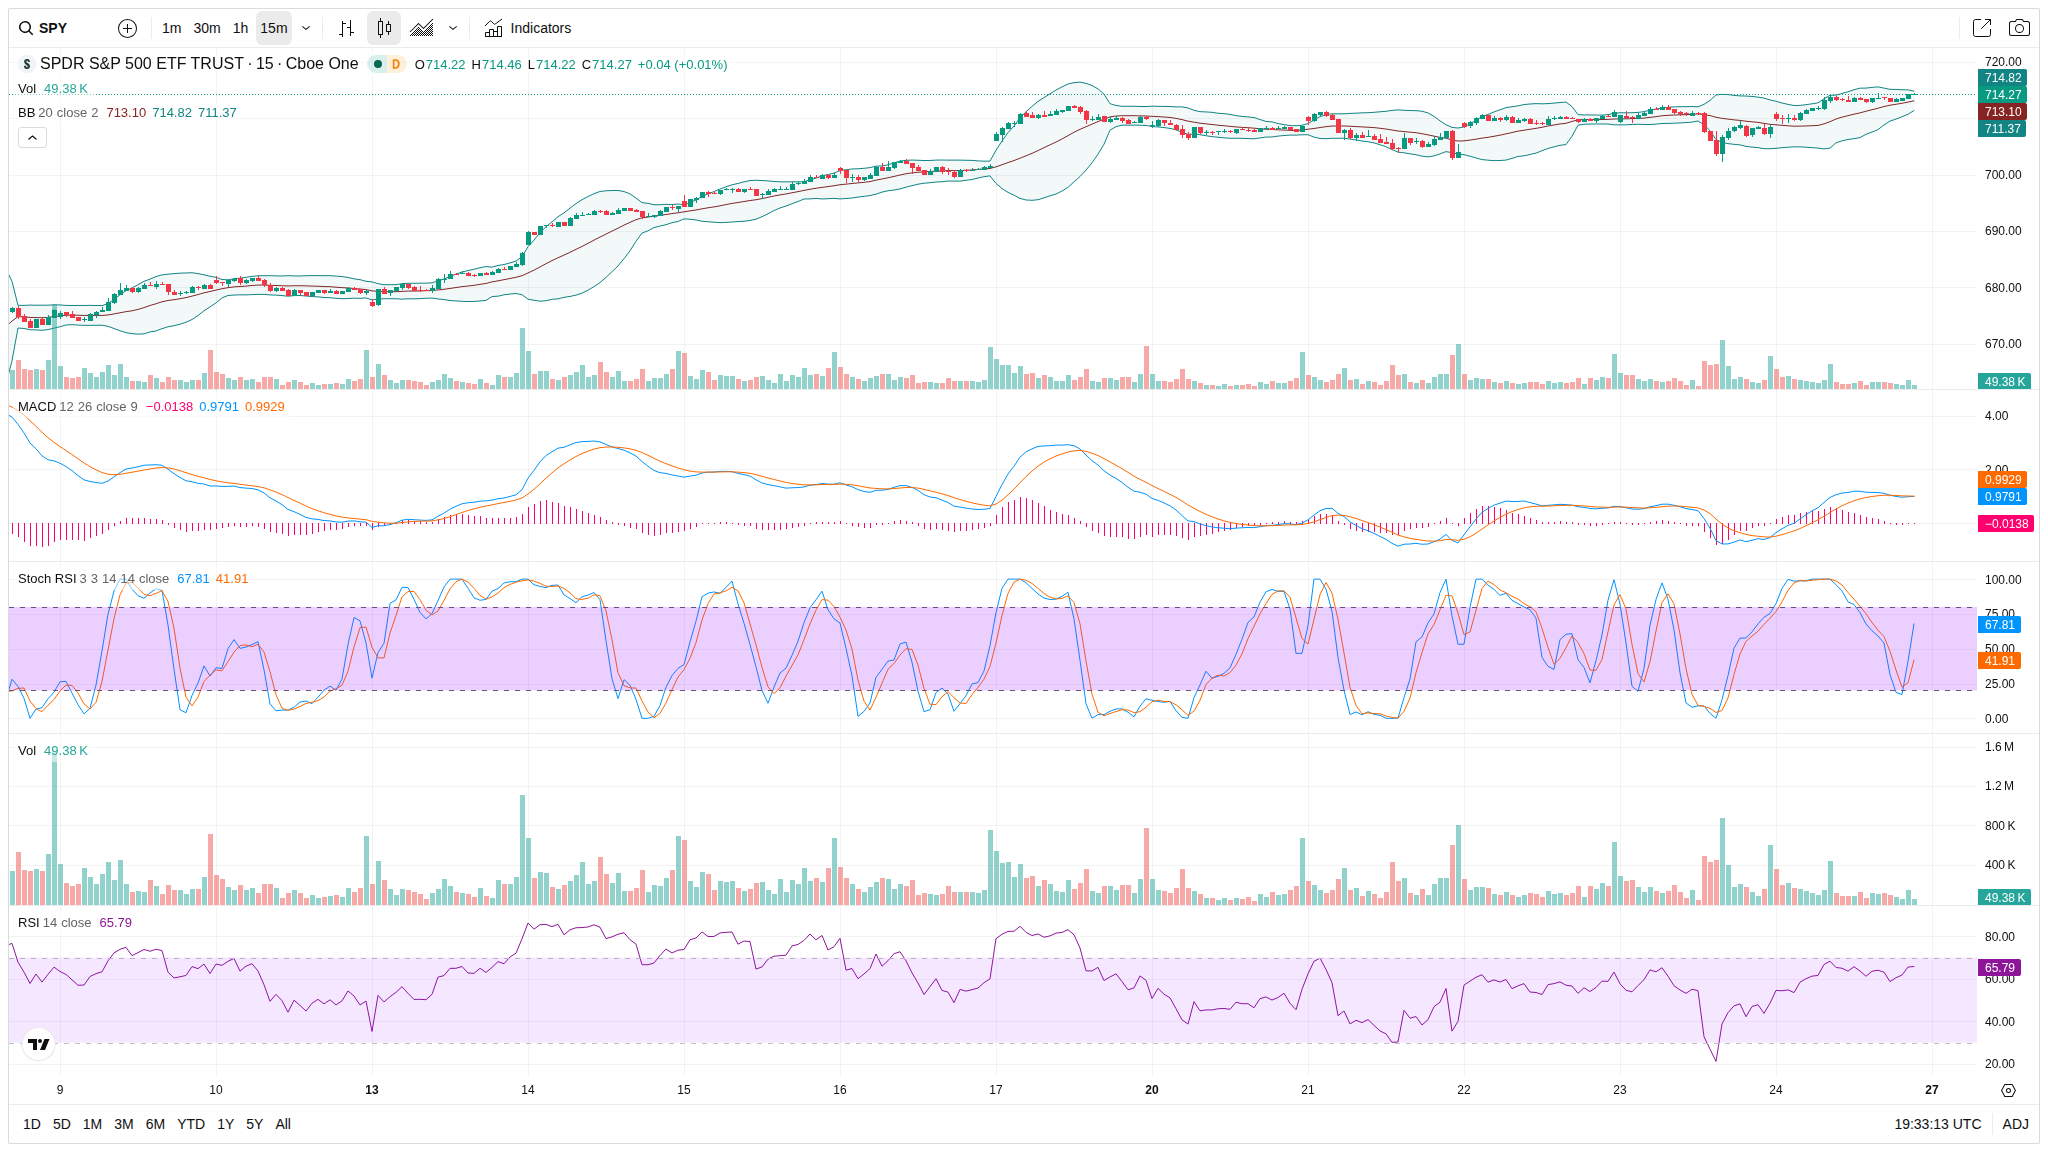Open the time interval dropdown arrow
Screen dimensions: 2048x1152
[306, 28]
